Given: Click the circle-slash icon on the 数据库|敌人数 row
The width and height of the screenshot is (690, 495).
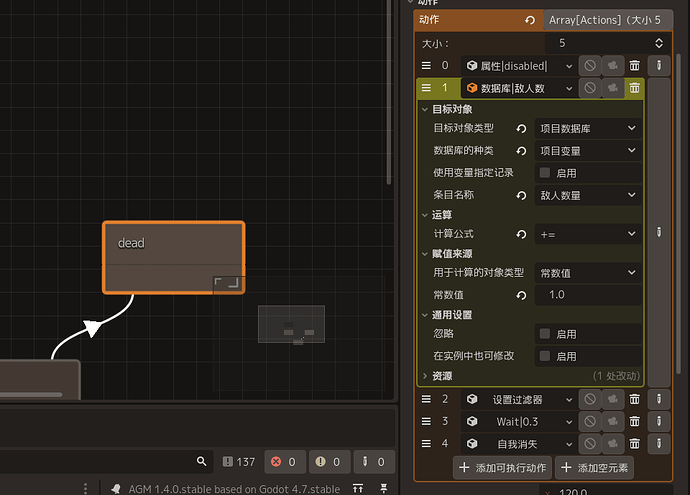Looking at the screenshot, I should [590, 88].
